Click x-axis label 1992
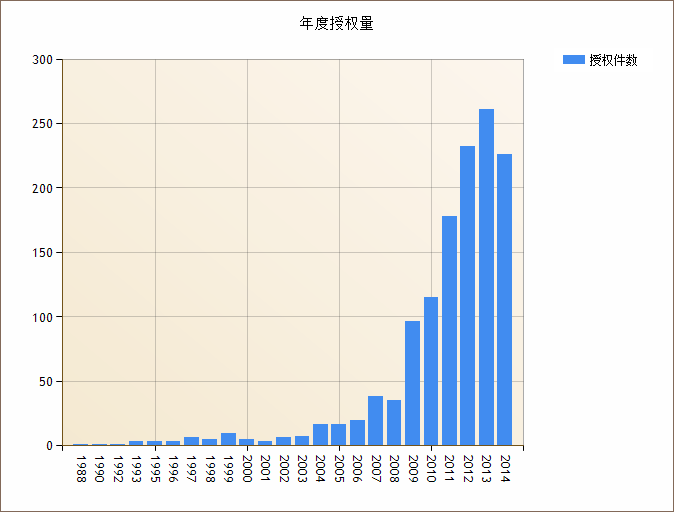Screen dimensions: 674x512 click(118, 469)
